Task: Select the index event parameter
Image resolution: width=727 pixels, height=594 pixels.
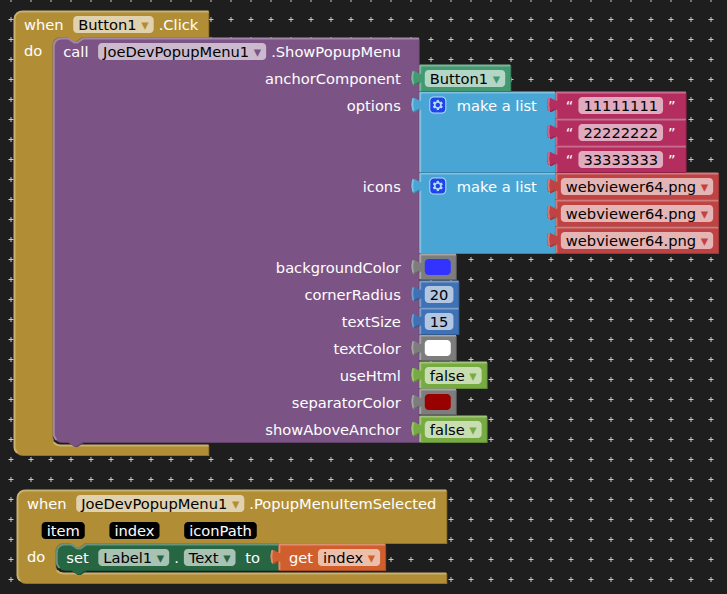Action: click(134, 531)
